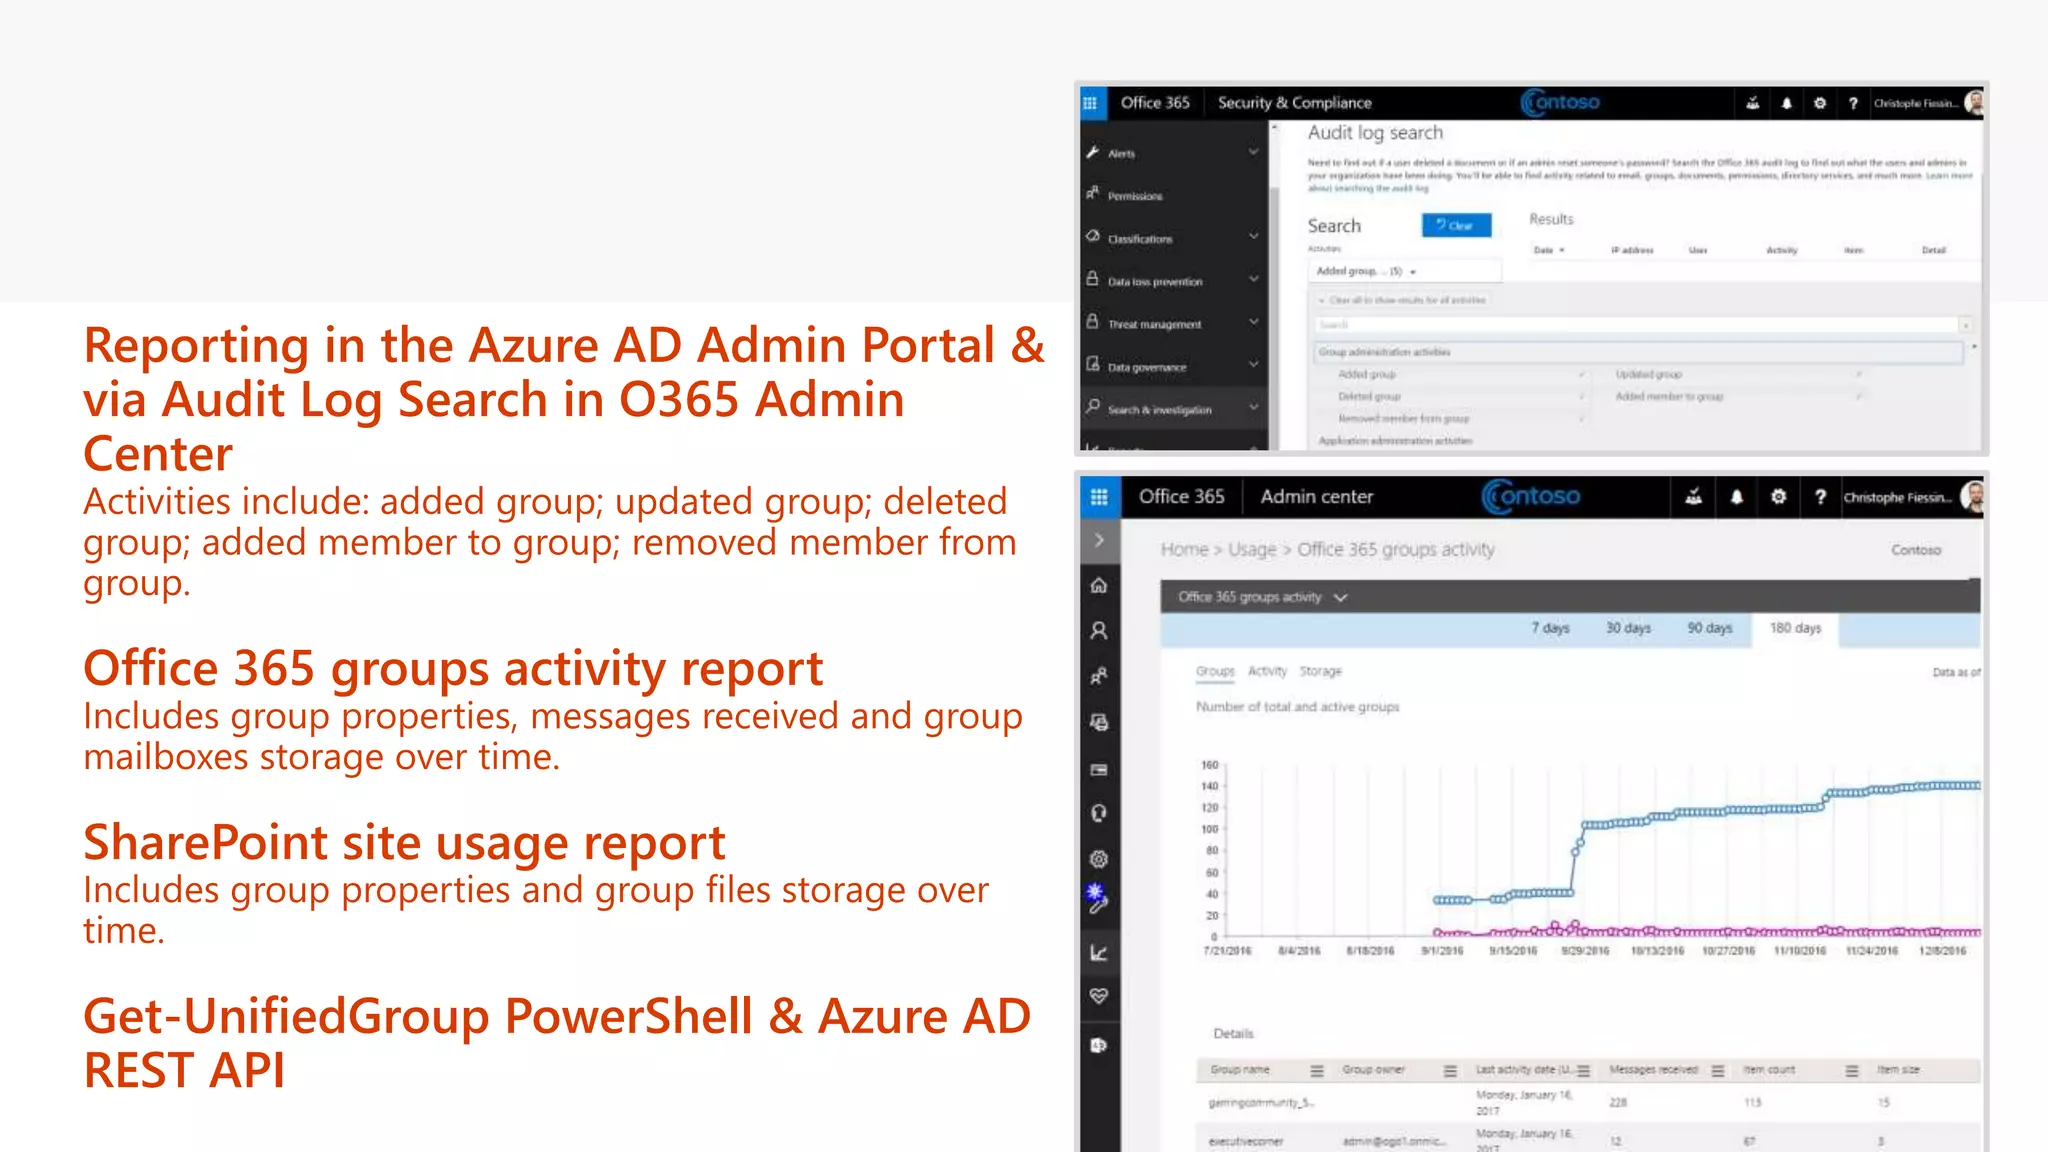Click help question mark in Admin center header
The width and height of the screenshot is (2048, 1152).
[1820, 497]
